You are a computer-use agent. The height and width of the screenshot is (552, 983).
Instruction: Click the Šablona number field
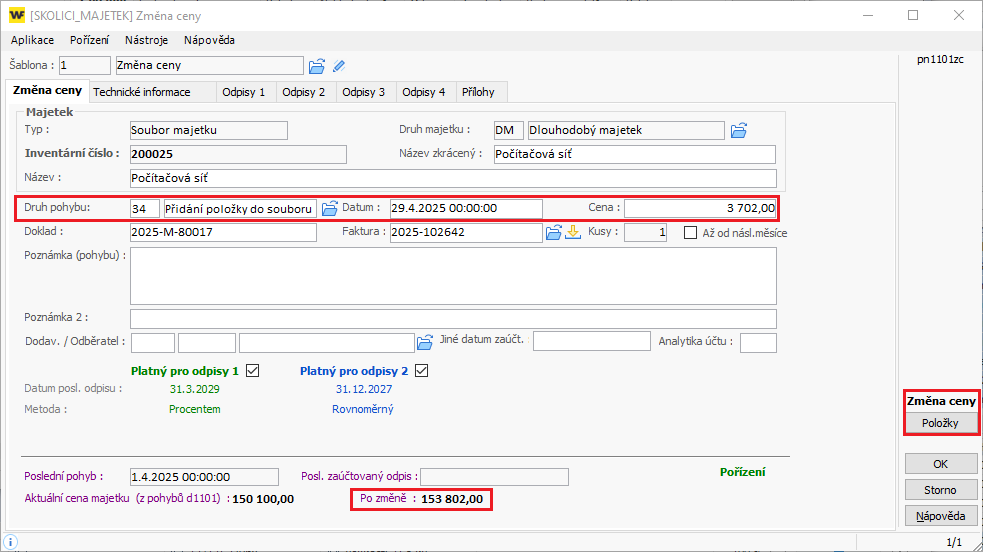85,65
